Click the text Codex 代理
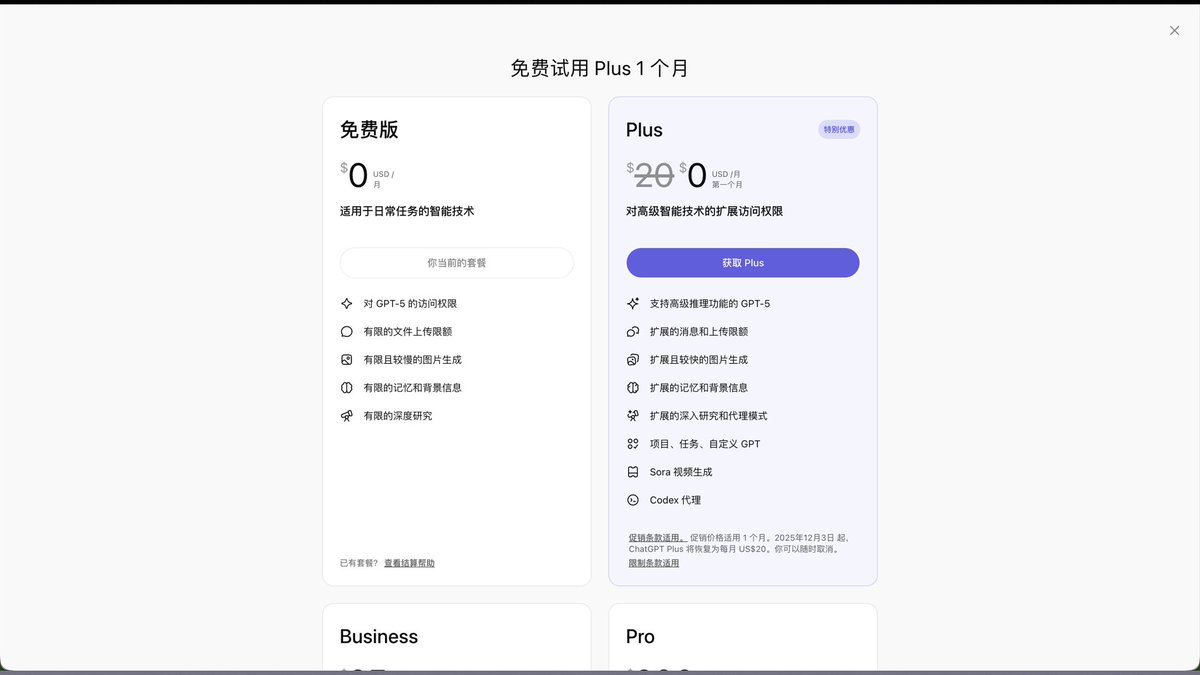The image size is (1200, 675). click(x=675, y=499)
